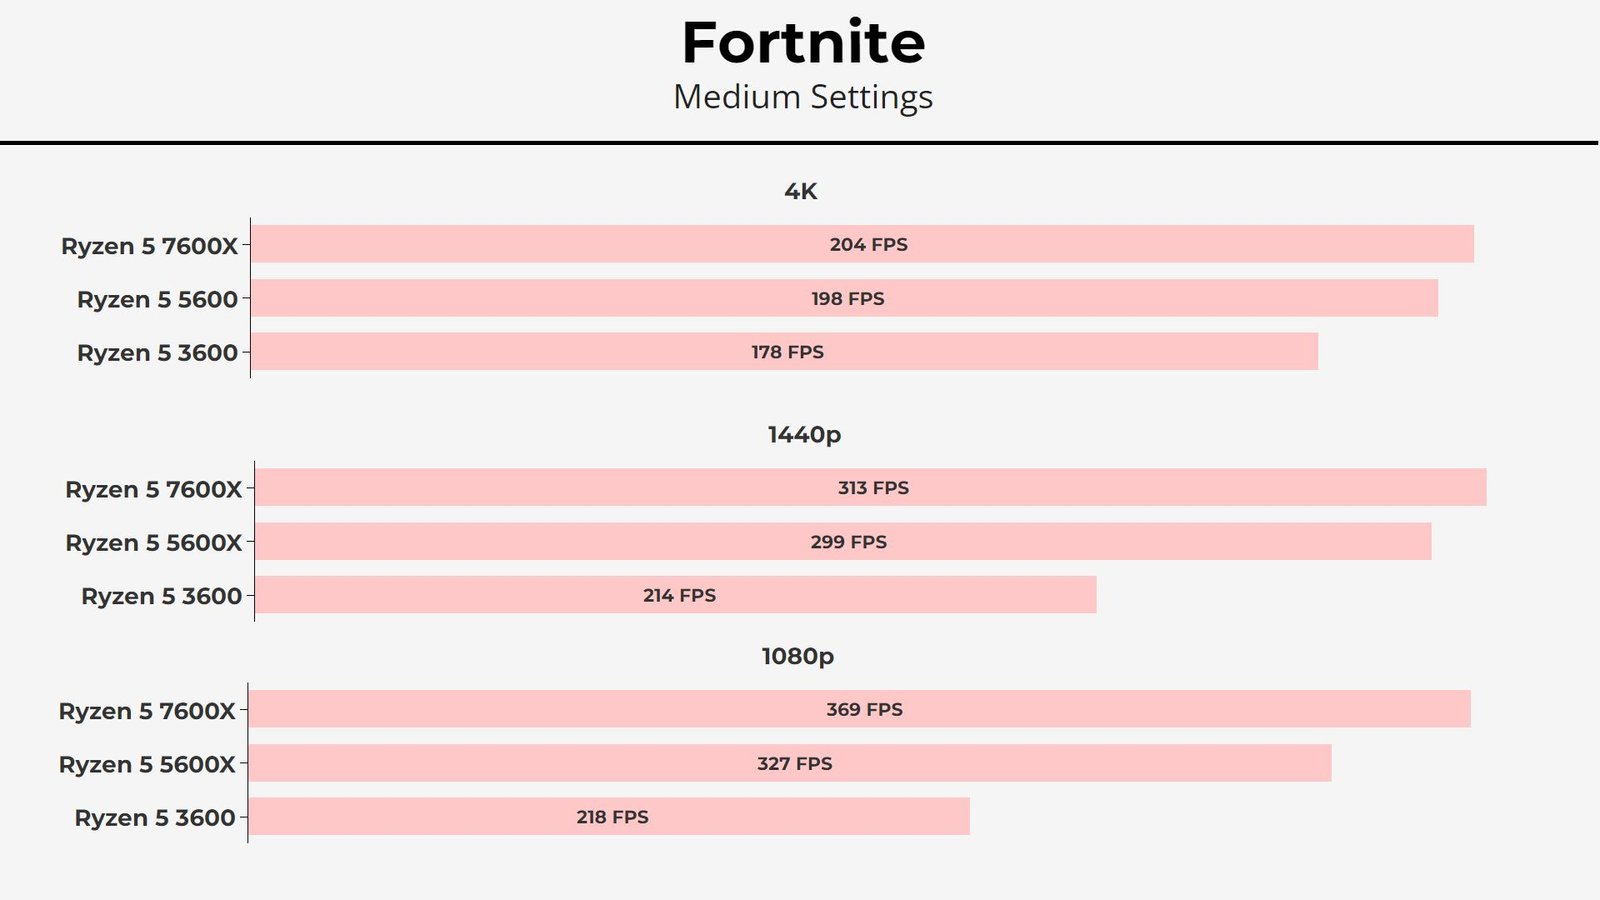Viewport: 1600px width, 900px height.
Task: Pick the 178 FPS bar
Action: 784,352
